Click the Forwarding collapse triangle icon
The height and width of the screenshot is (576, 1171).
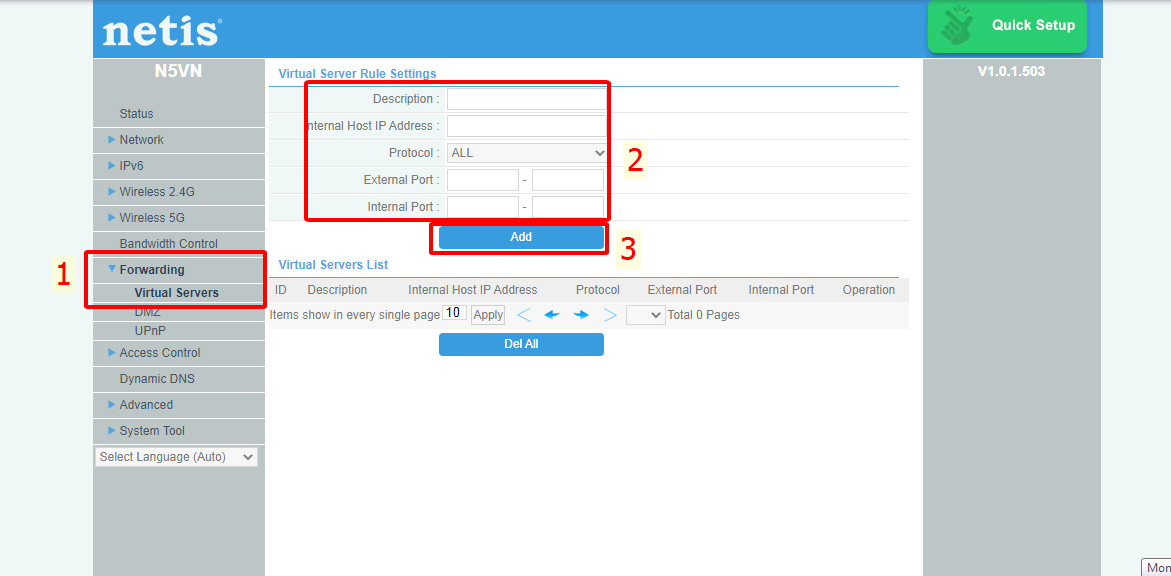(110, 268)
